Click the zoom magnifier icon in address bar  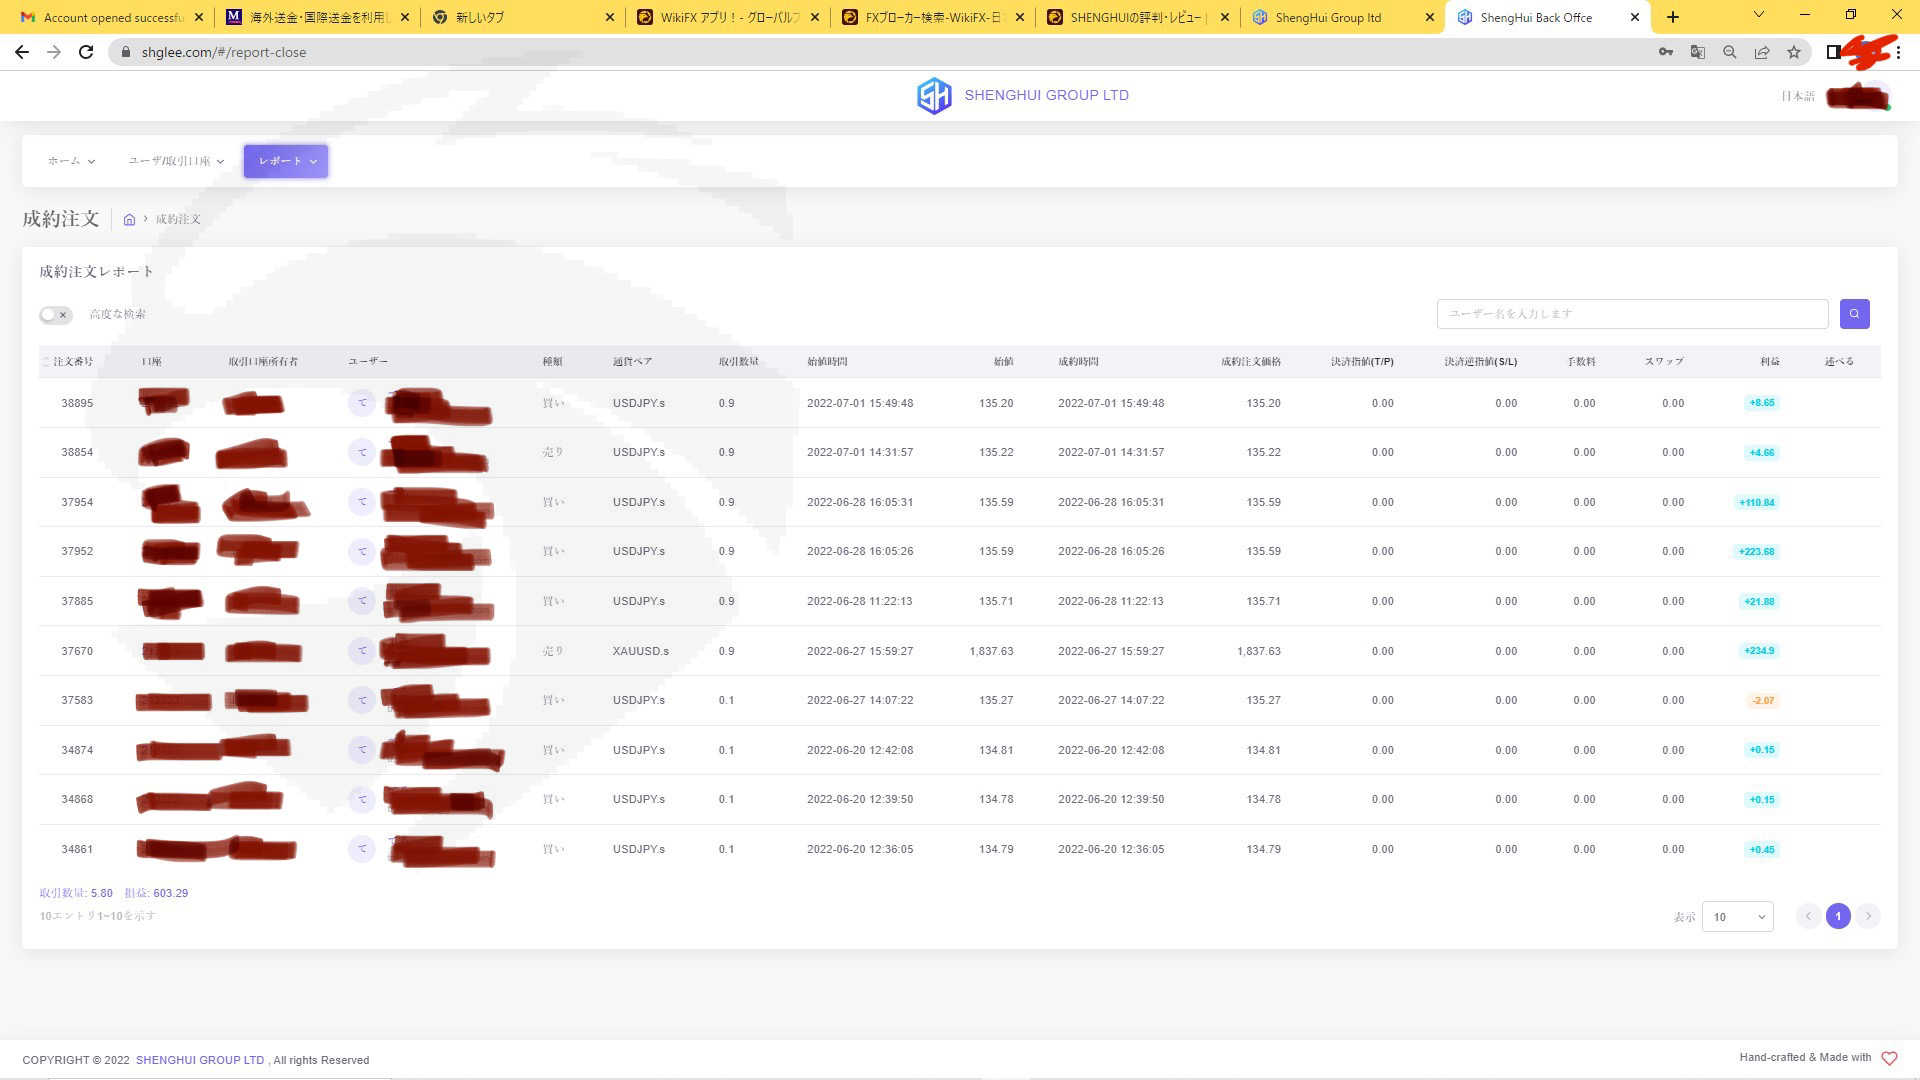point(1729,52)
